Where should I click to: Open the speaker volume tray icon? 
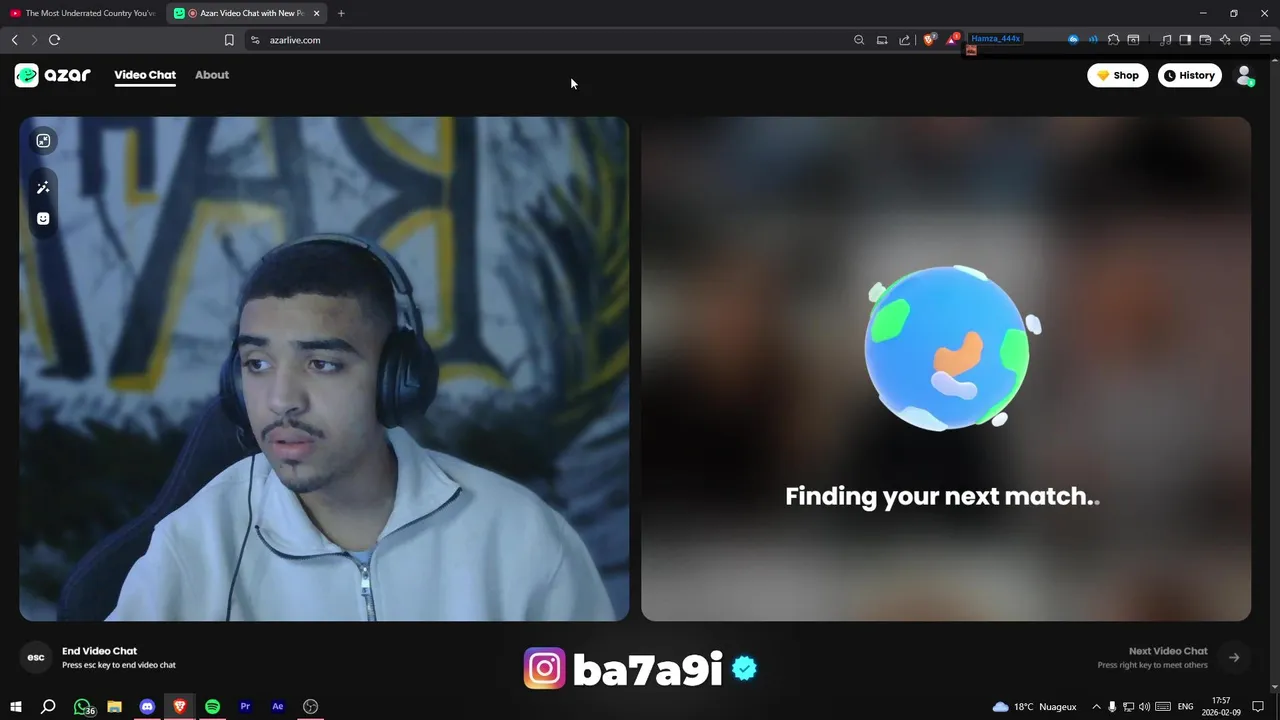pos(1144,706)
